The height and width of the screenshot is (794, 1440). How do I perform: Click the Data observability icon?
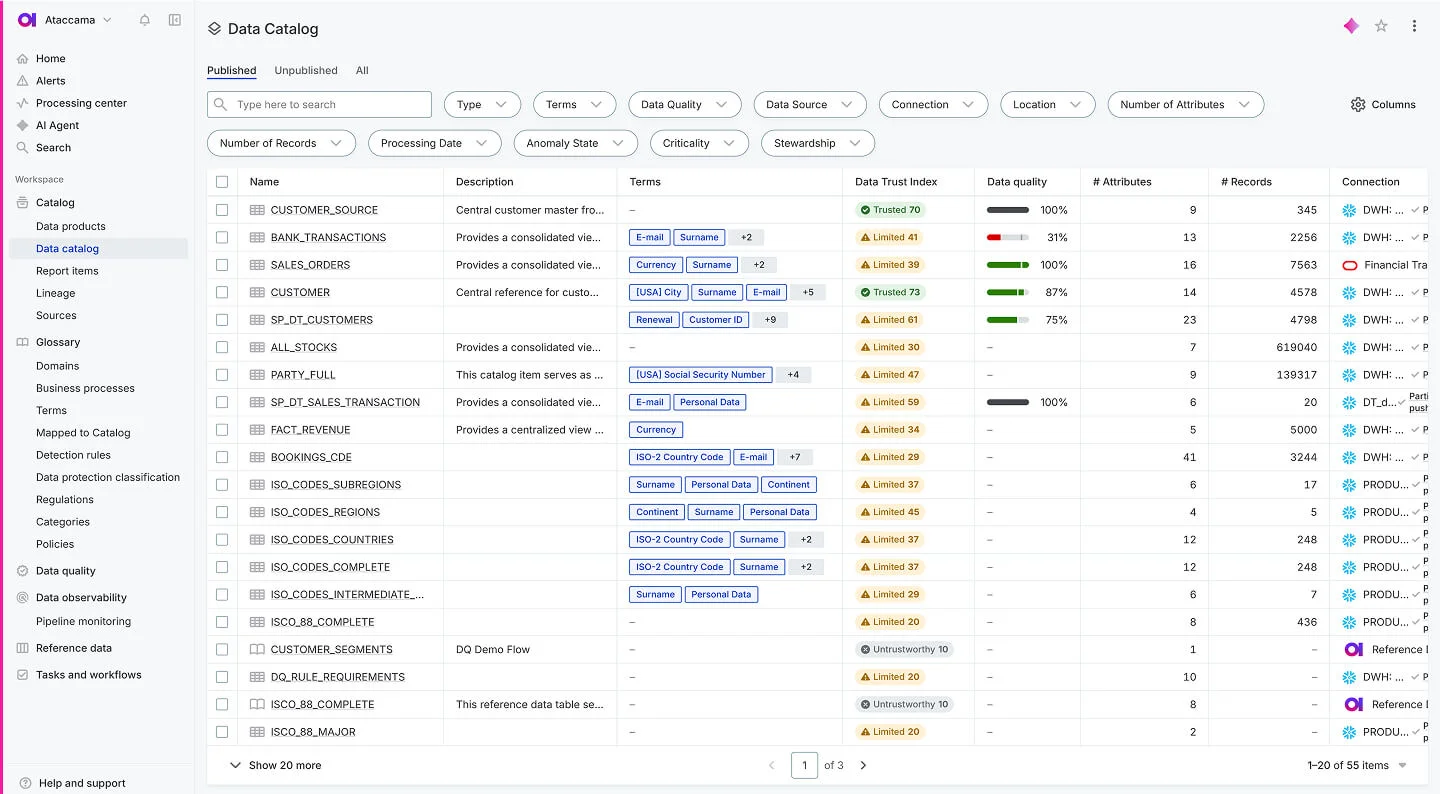(x=23, y=597)
